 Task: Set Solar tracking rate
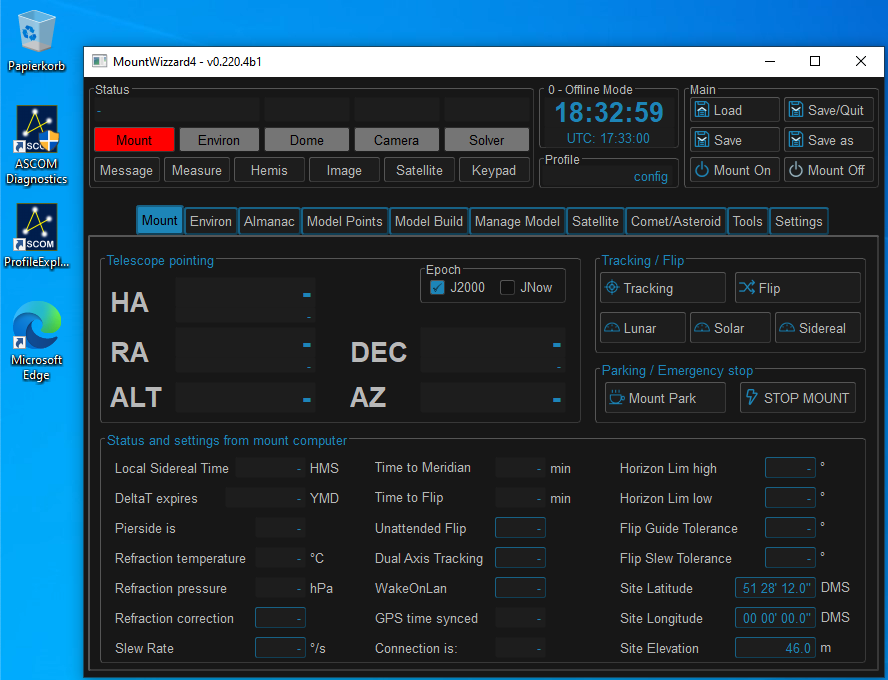tap(730, 328)
